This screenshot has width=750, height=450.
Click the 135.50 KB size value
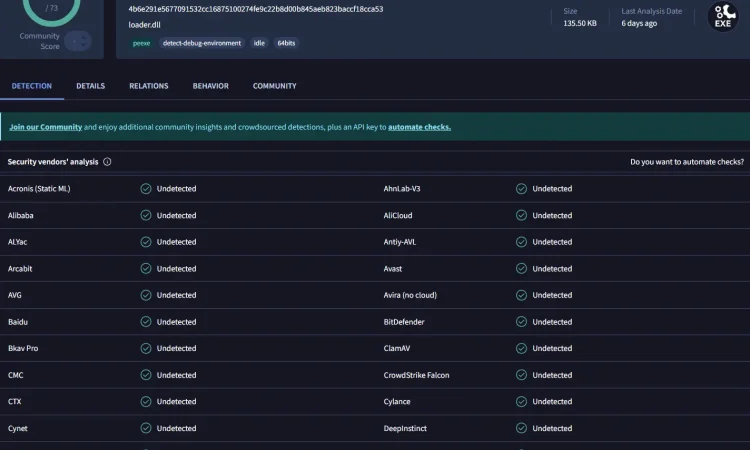pos(580,23)
